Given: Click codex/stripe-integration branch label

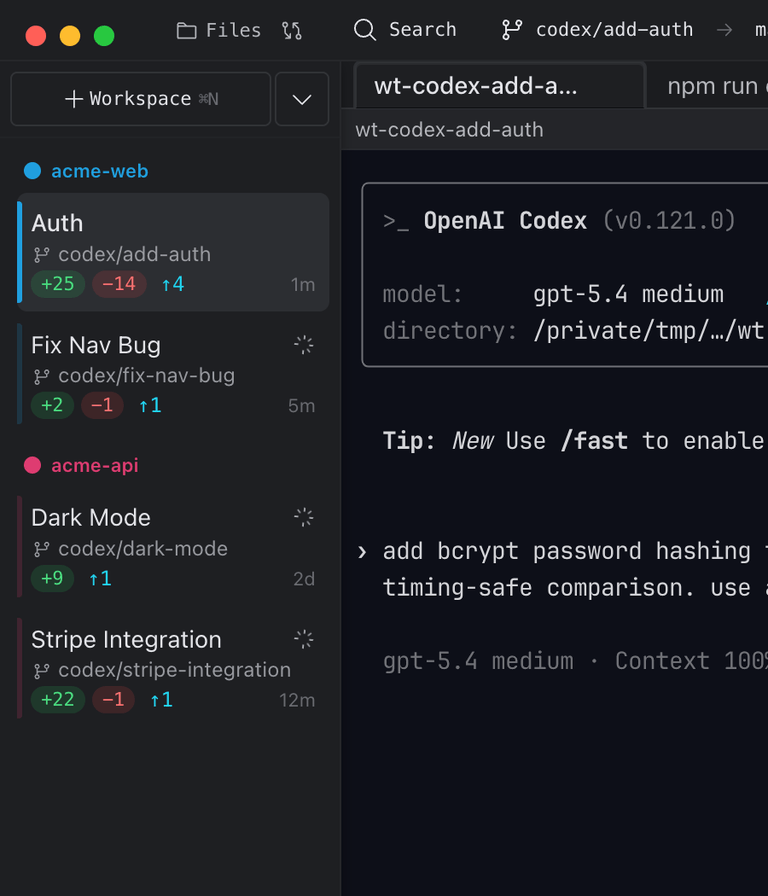Looking at the screenshot, I should (174, 670).
